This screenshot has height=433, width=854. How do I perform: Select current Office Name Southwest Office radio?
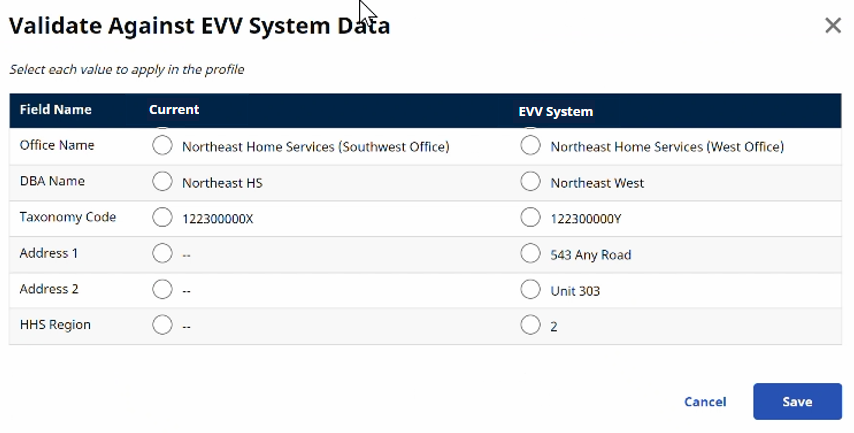tap(162, 146)
